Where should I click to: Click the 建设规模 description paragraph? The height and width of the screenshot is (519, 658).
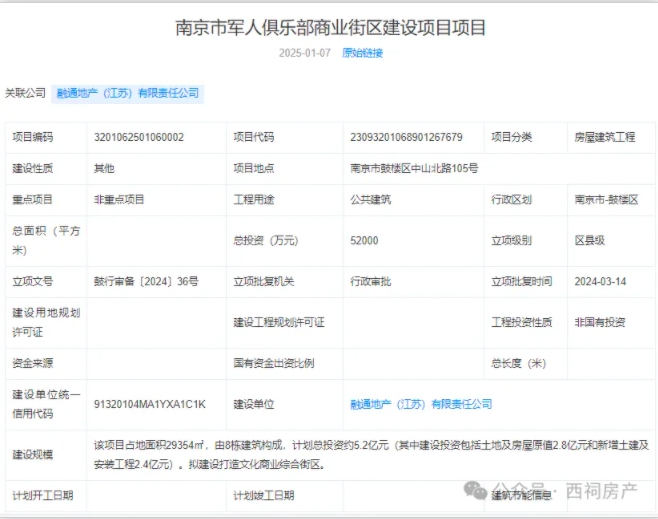tap(370, 453)
